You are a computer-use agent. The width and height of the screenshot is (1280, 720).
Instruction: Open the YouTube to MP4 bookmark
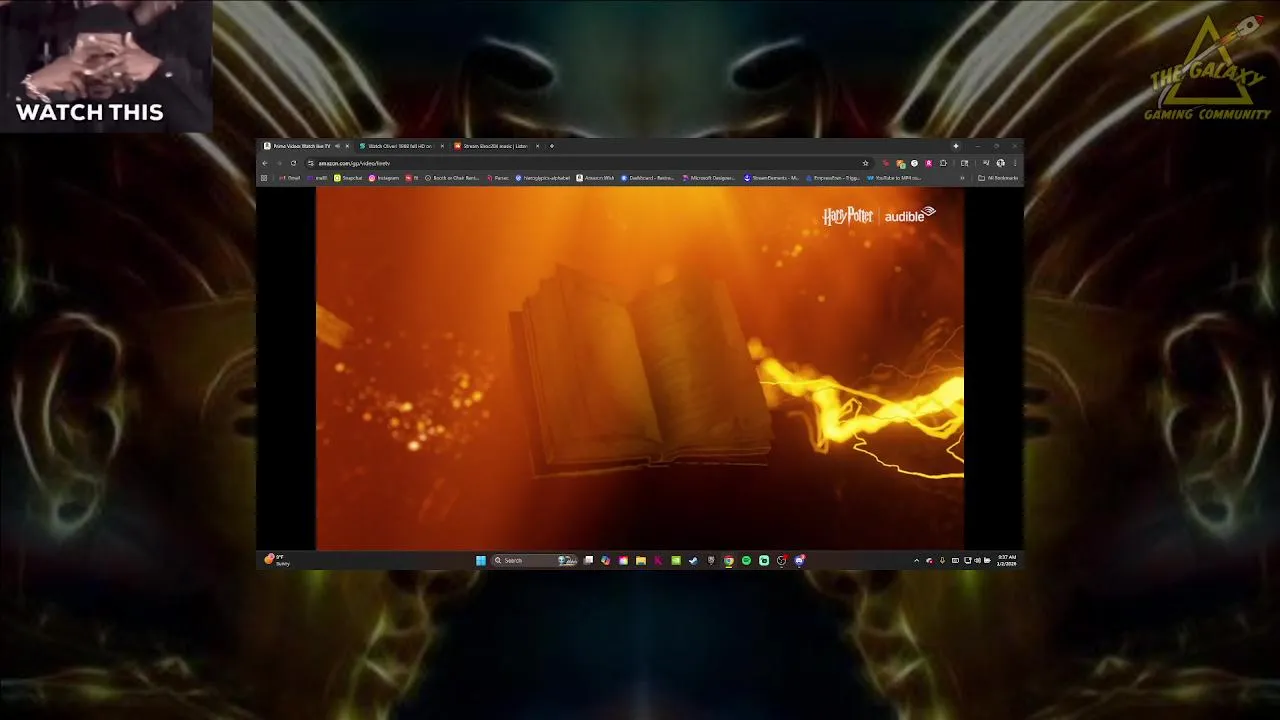point(893,178)
